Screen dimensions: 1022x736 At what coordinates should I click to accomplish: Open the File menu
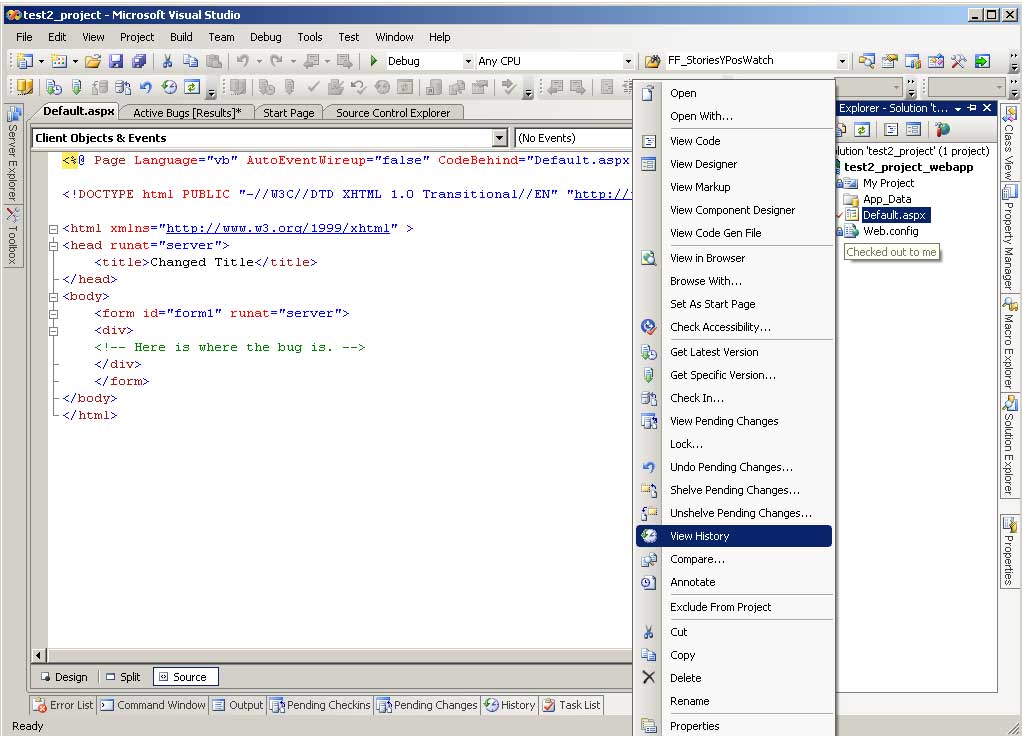click(x=24, y=37)
